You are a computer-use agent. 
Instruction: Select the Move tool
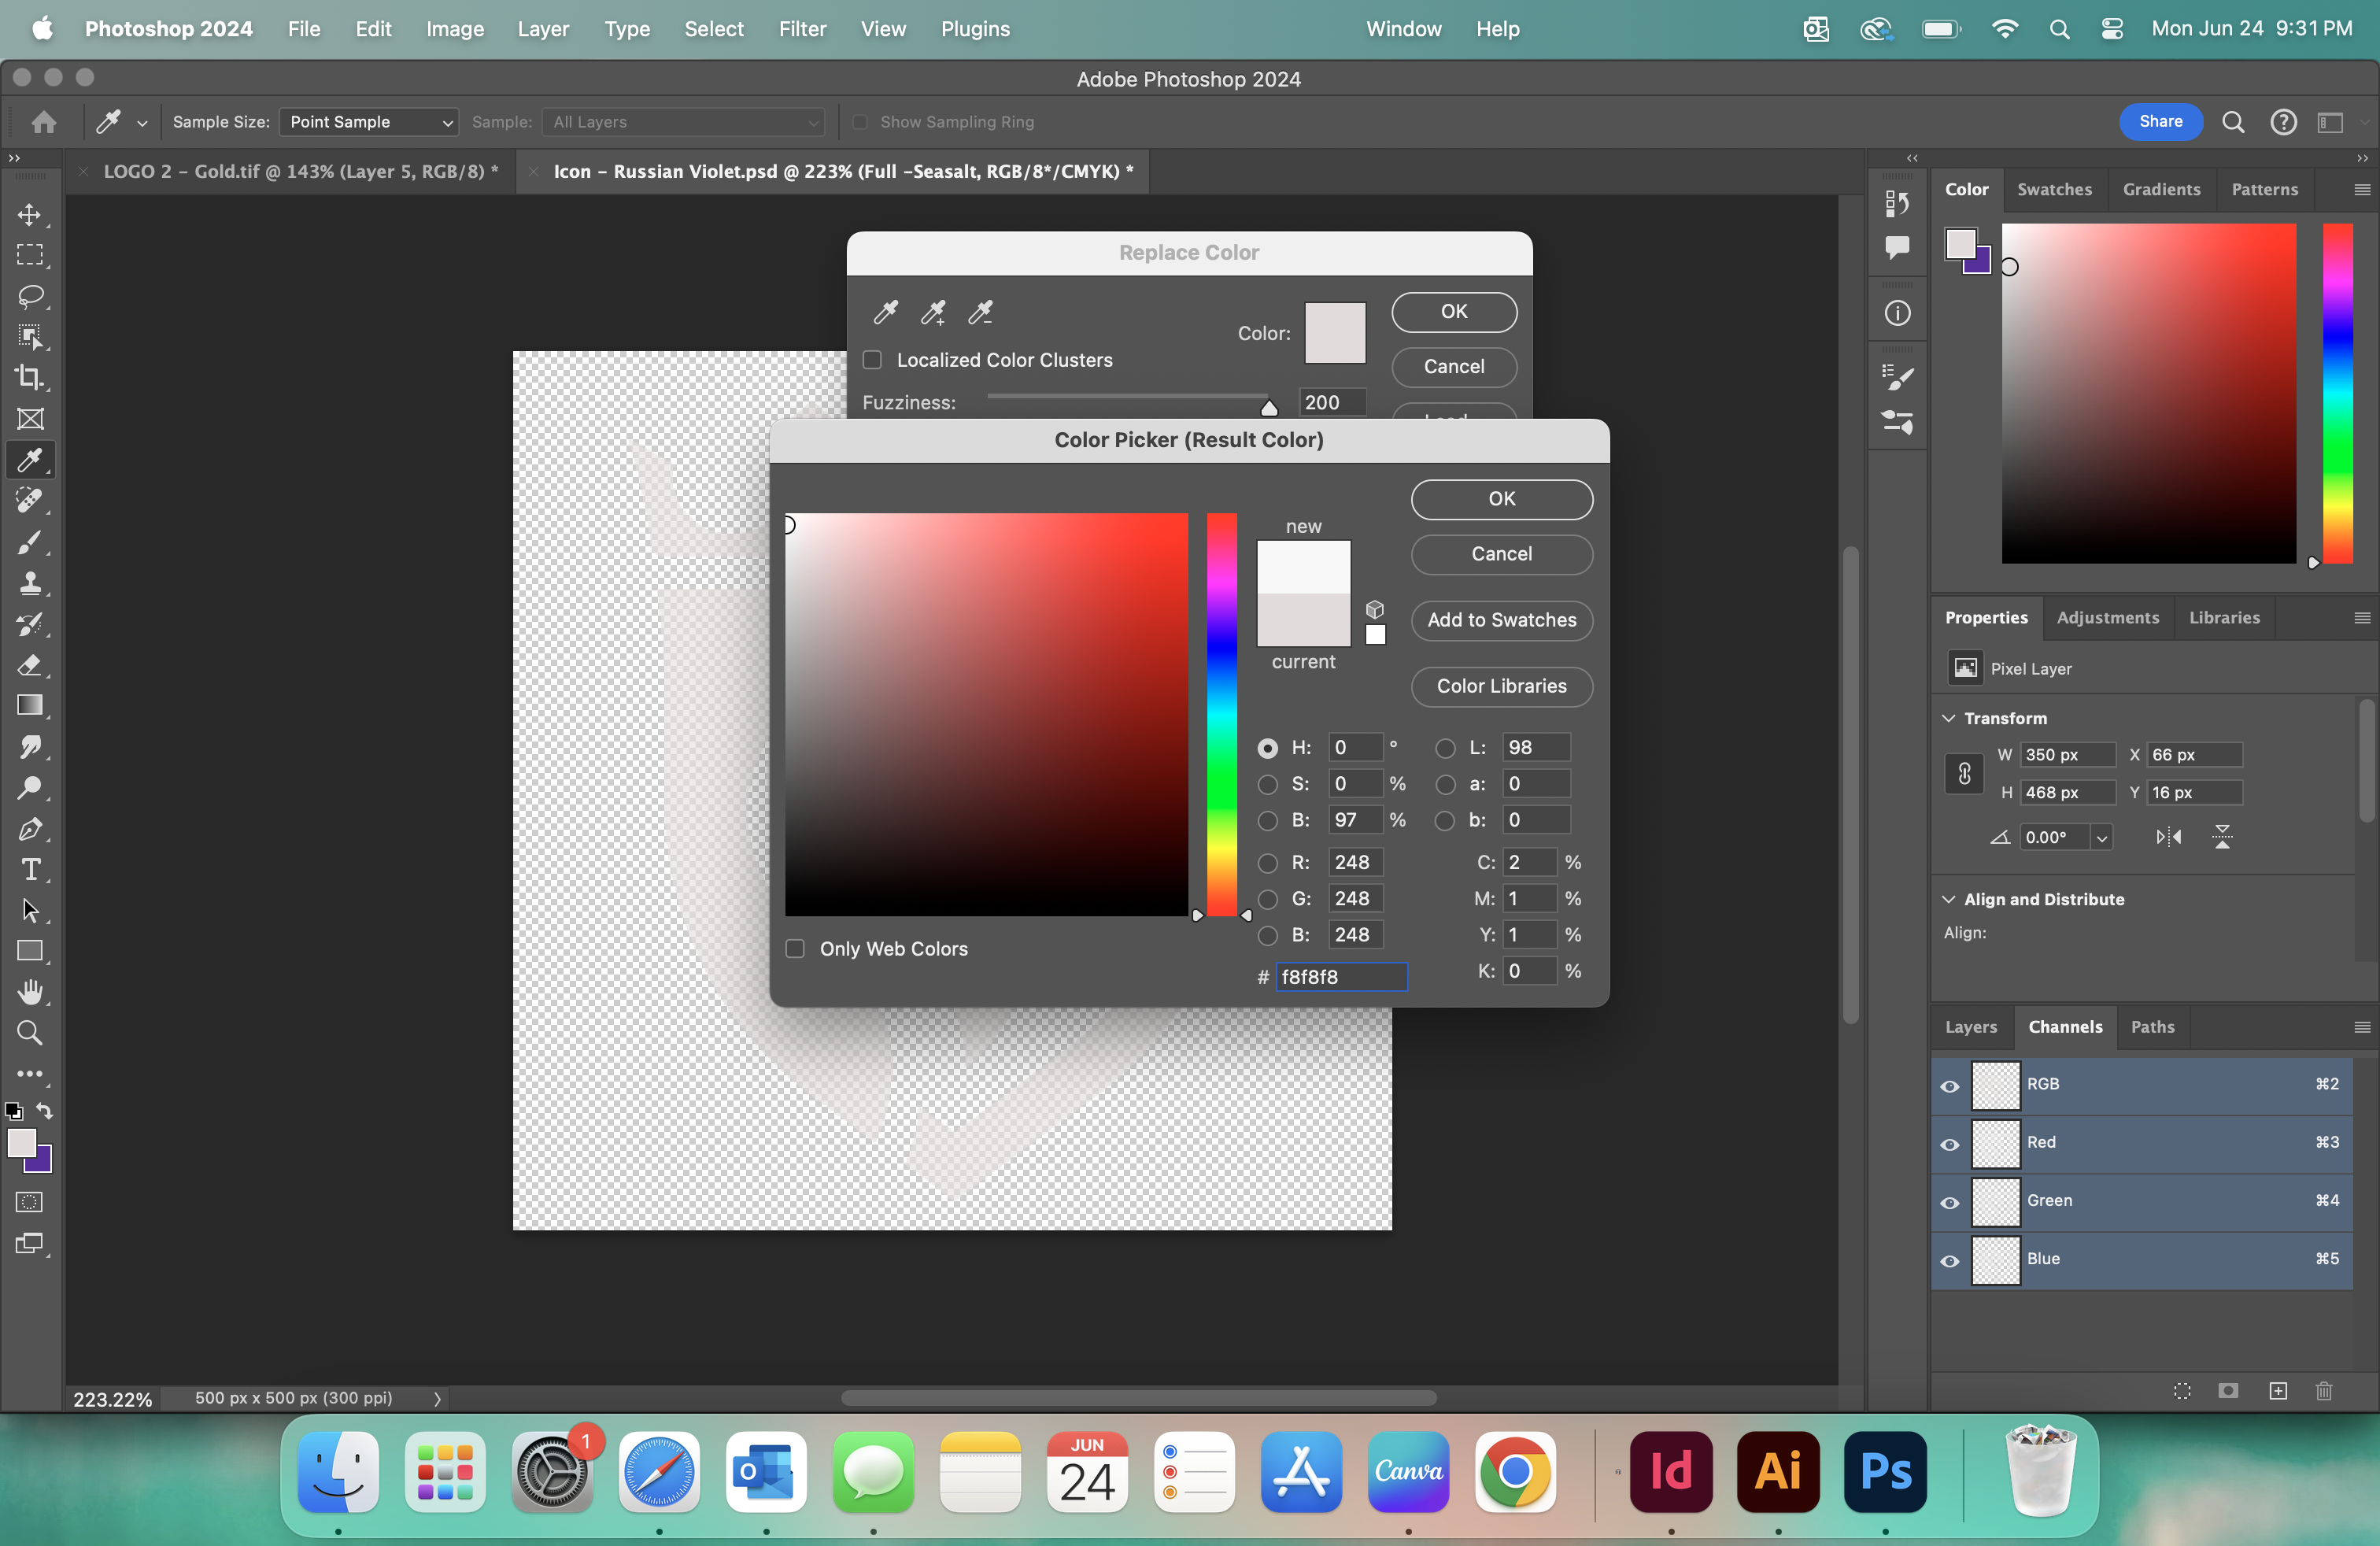[x=30, y=214]
